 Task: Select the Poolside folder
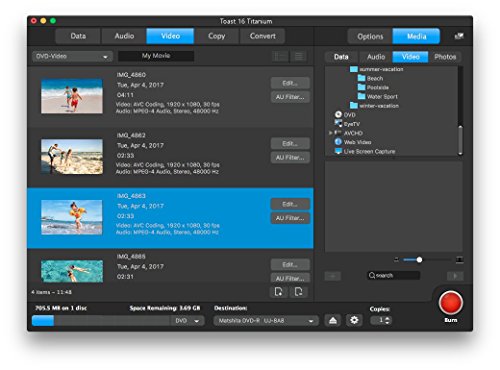[x=373, y=87]
